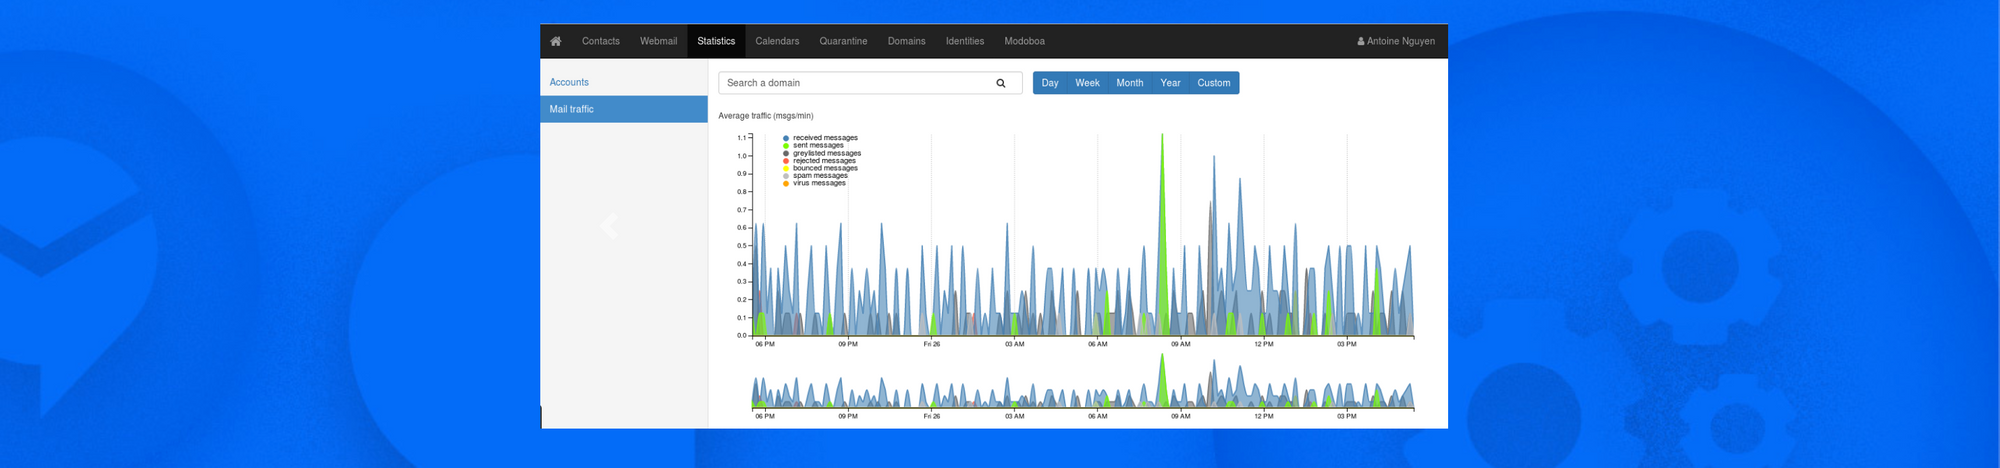Open the Modoboa menu item
This screenshot has height=468, width=2000.
[x=1024, y=41]
